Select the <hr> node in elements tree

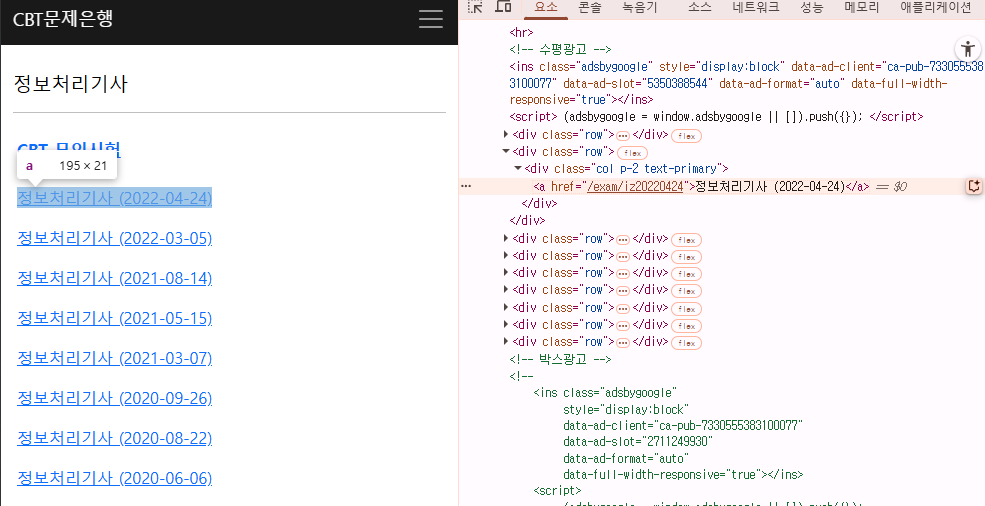pyautogui.click(x=521, y=32)
